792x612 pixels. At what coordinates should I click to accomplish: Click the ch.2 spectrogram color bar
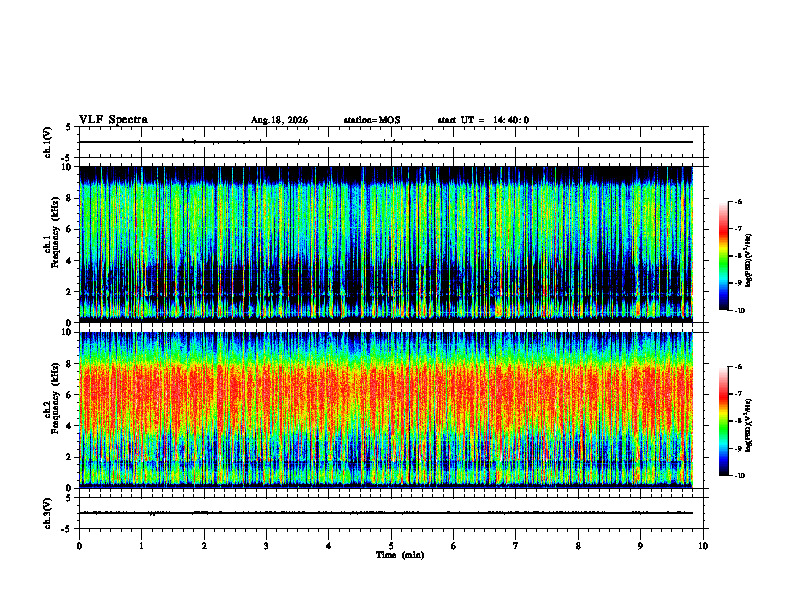723,421
